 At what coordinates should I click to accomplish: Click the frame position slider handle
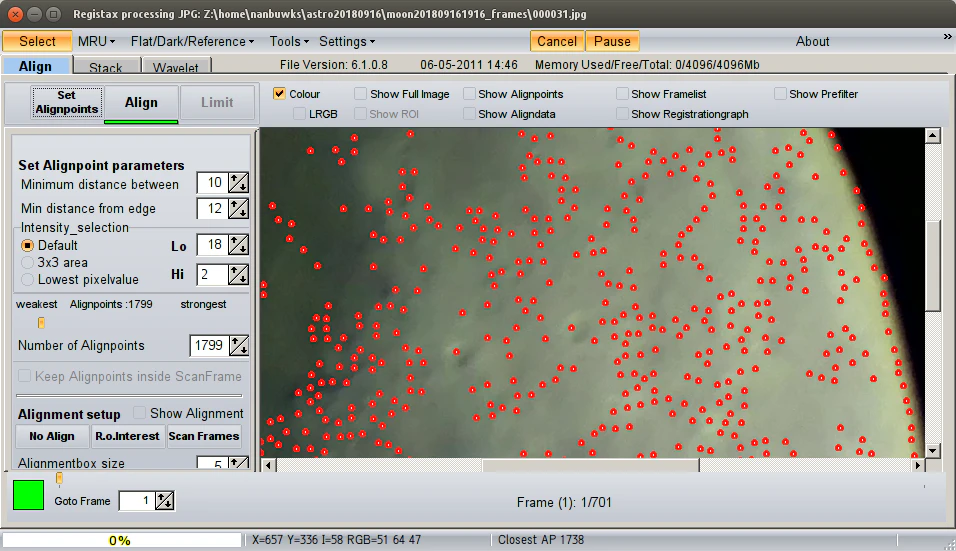59,478
